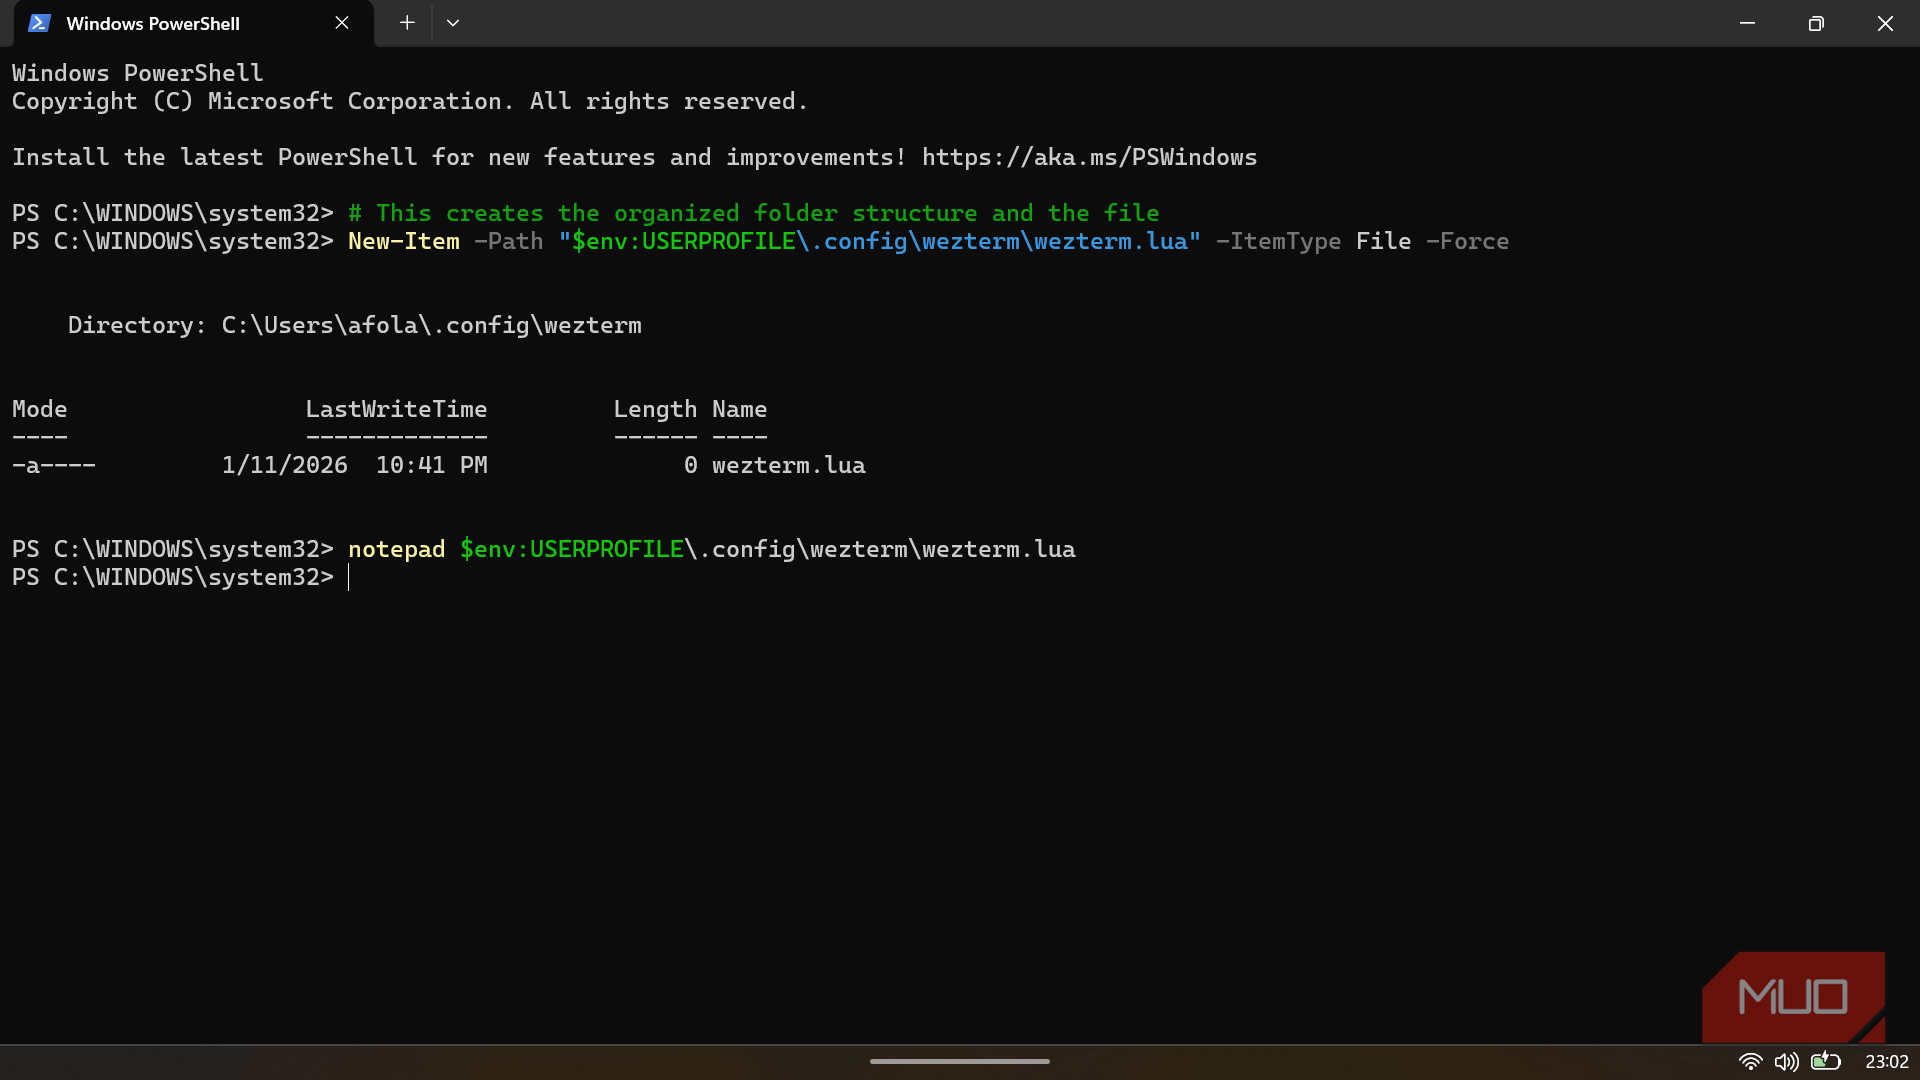This screenshot has width=1920, height=1080.
Task: Click the New-Item command text
Action: [x=404, y=241]
